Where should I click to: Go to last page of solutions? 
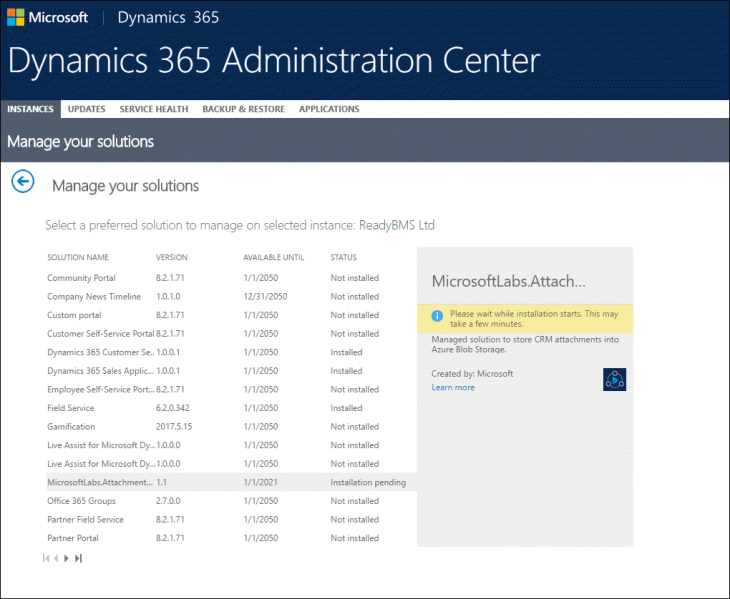(x=78, y=558)
